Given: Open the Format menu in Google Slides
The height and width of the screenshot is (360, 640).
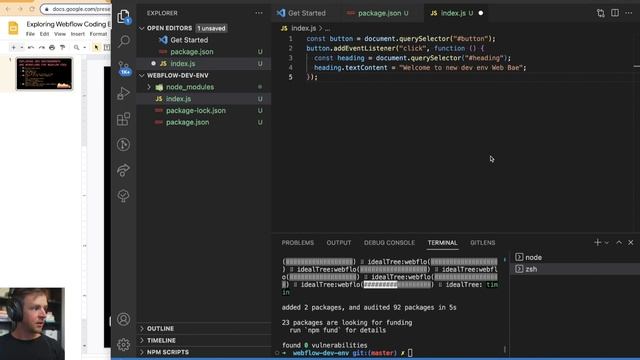Looking at the screenshot, I should click(x=98, y=34).
